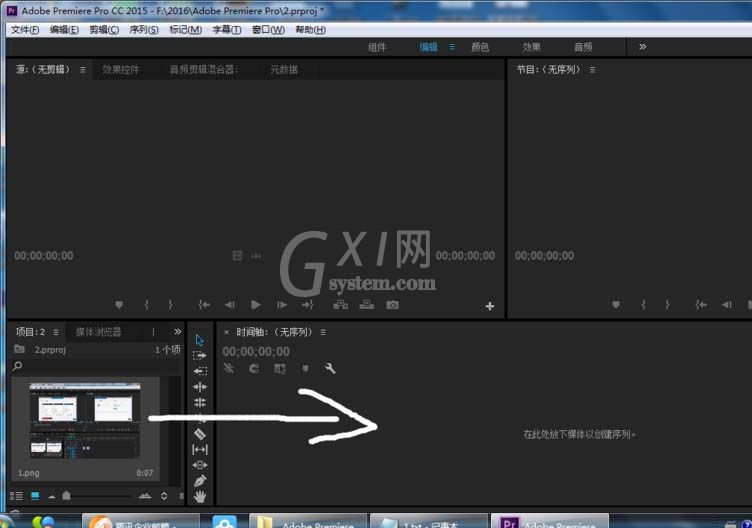Viewport: 752px width, 528px height.
Task: Open the Program monitor panel menu
Action: coord(592,70)
